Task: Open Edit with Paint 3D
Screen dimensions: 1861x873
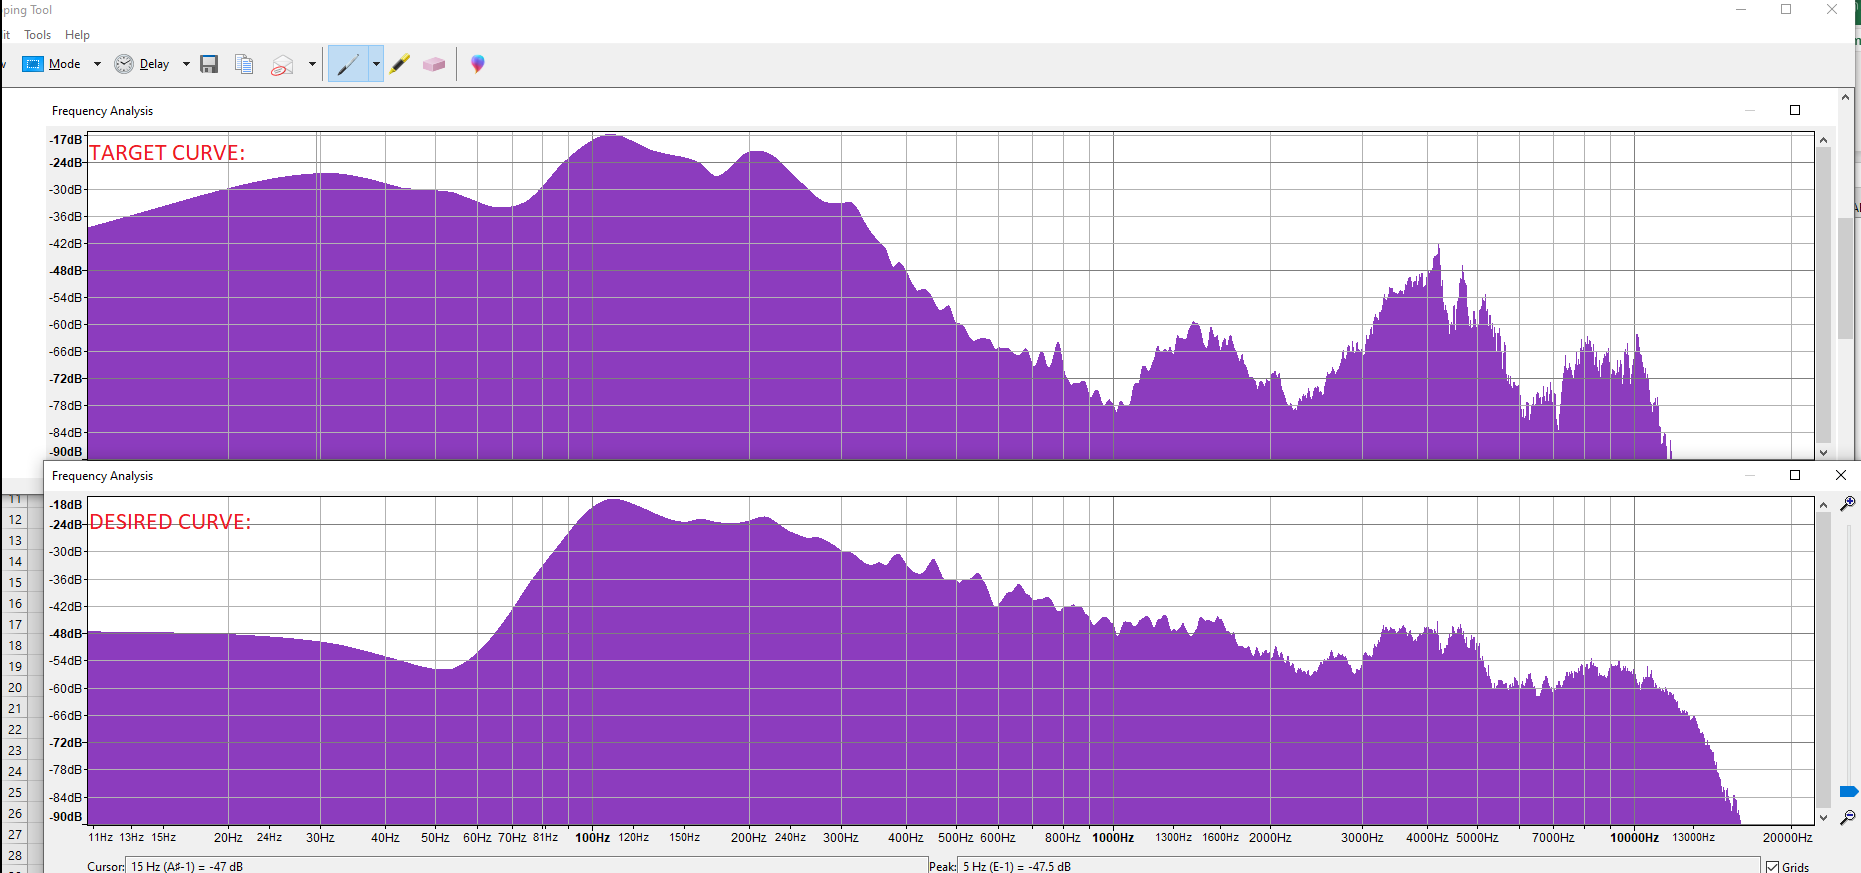Action: pyautogui.click(x=478, y=64)
